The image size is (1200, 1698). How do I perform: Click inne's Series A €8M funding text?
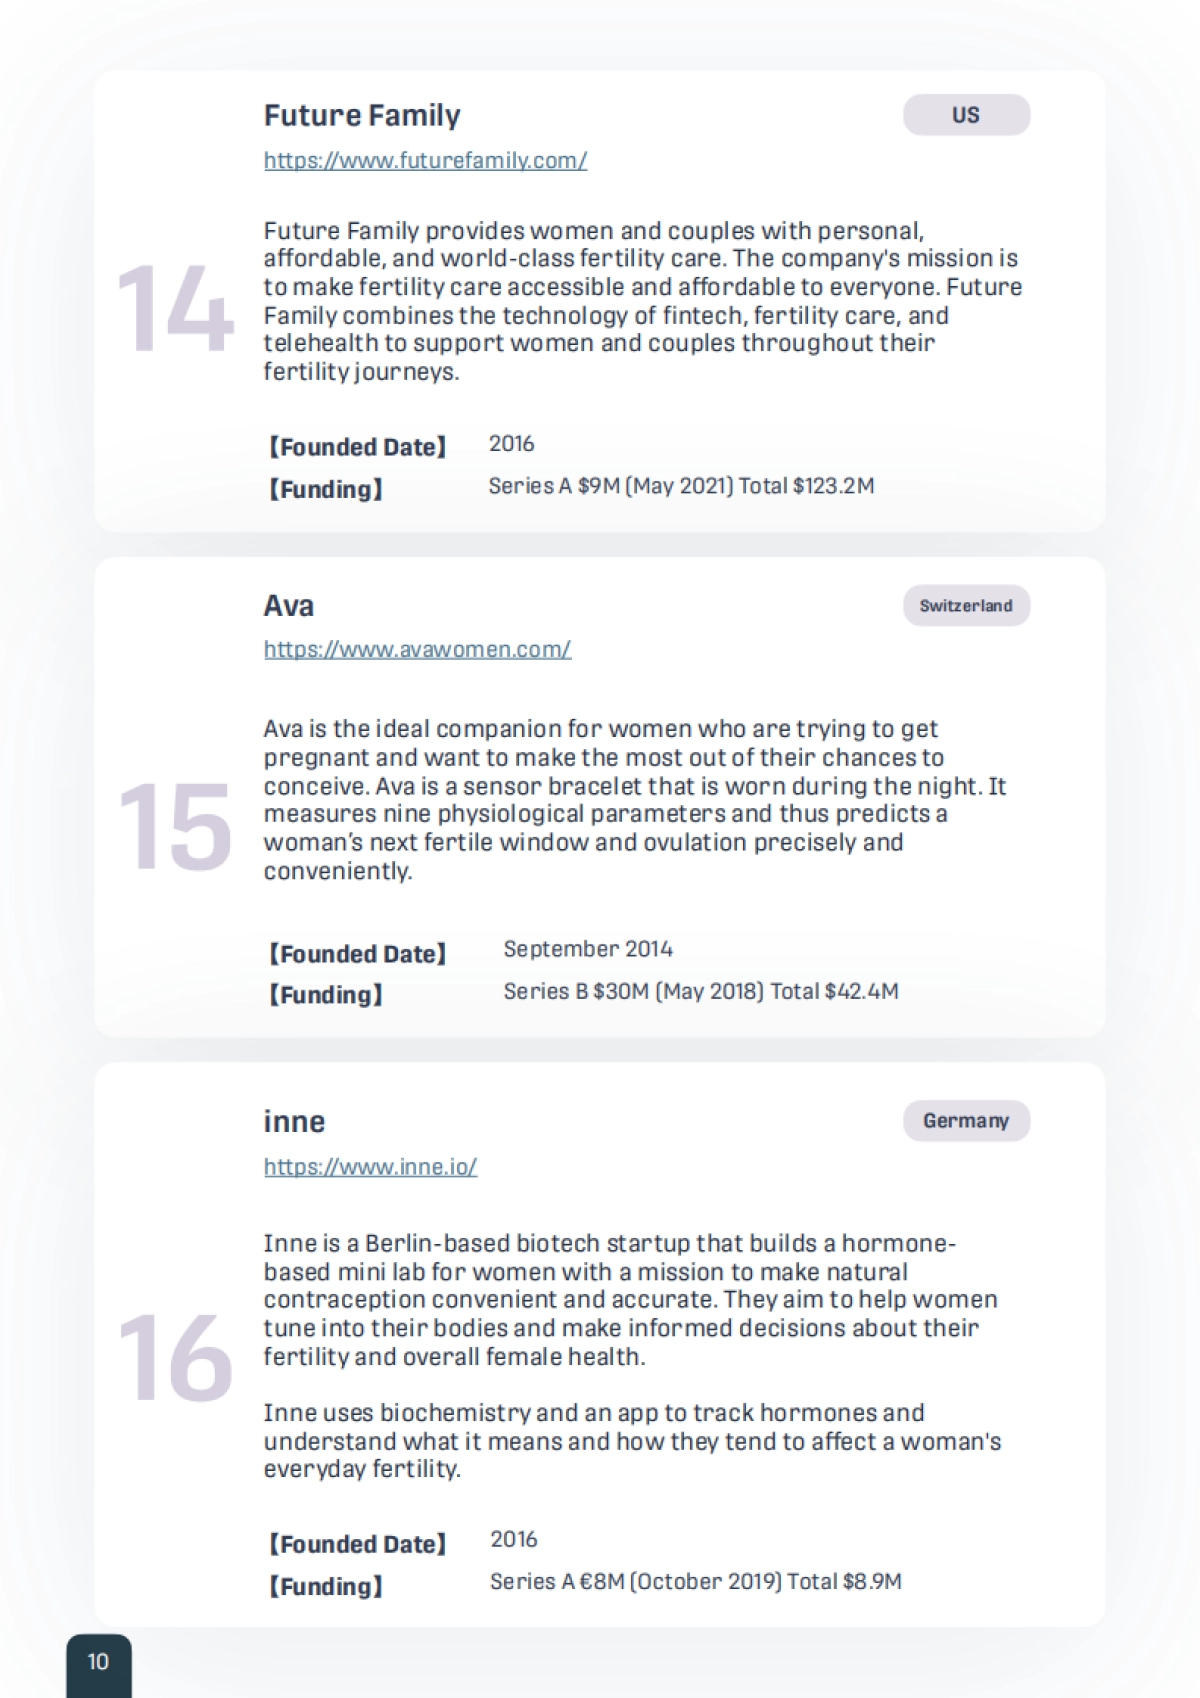click(x=695, y=1581)
